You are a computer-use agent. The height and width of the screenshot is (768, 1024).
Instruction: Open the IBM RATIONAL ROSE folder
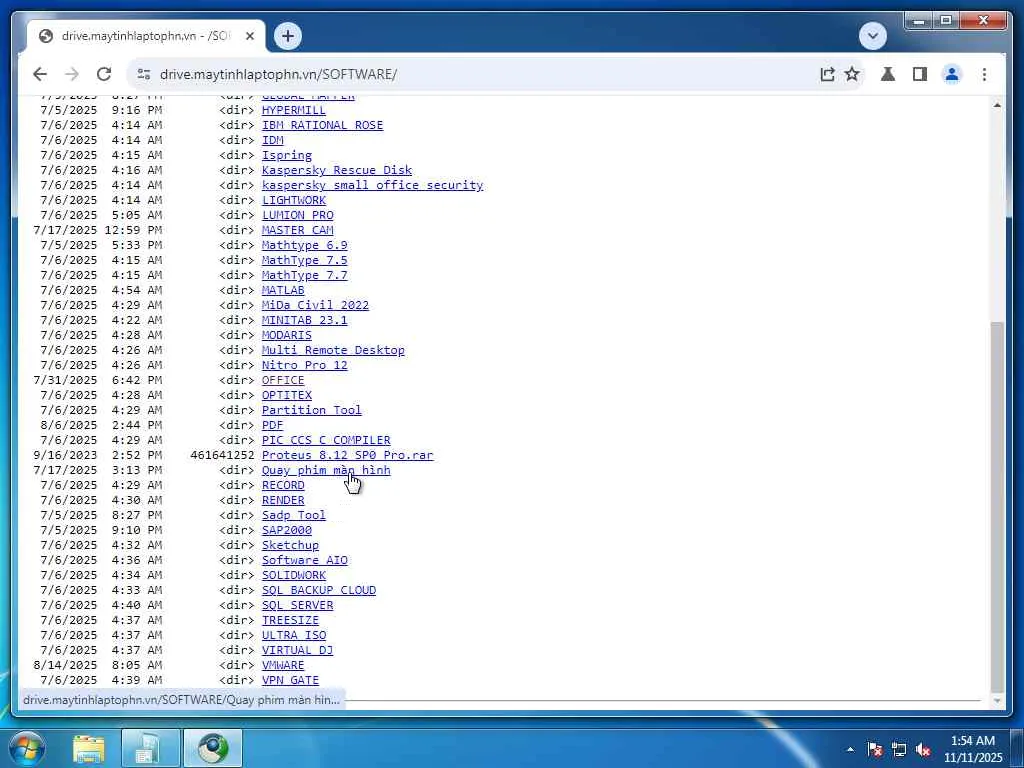coord(322,125)
